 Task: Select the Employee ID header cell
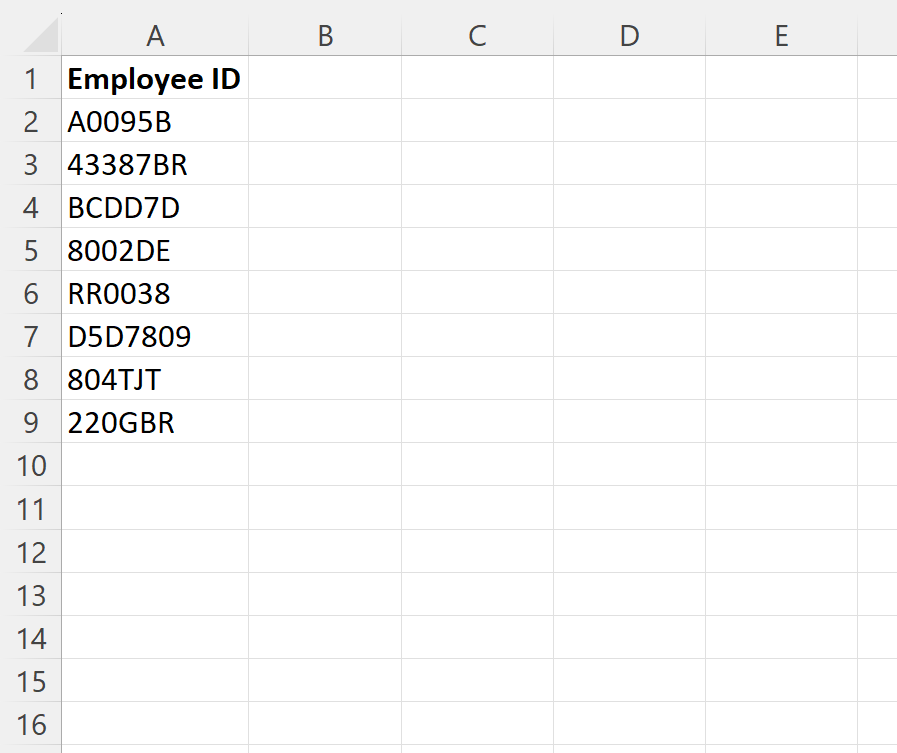(x=155, y=78)
